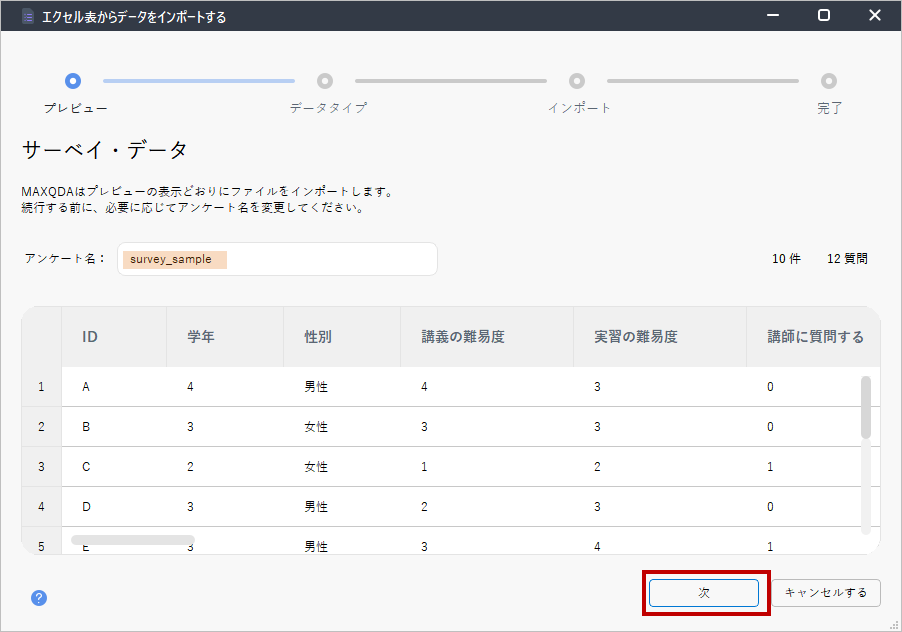Image resolution: width=902 pixels, height=632 pixels.
Task: Click the ID cell containing C
Action: point(86,467)
